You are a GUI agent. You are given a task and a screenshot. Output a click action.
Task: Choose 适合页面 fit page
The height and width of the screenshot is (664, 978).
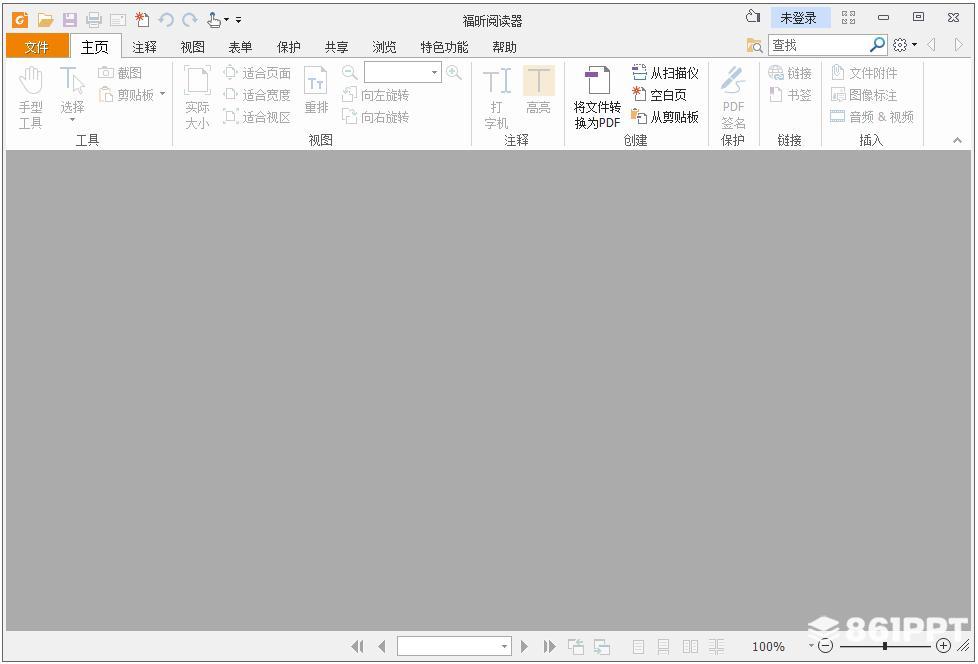pyautogui.click(x=257, y=73)
